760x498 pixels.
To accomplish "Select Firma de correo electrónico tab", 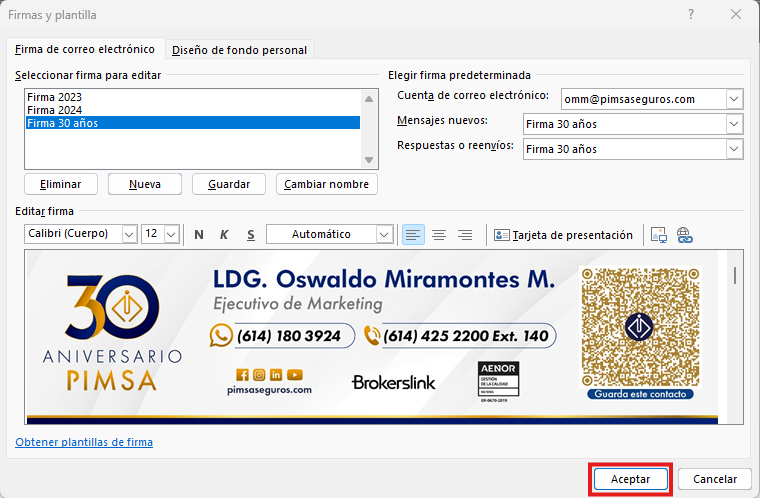I will 85,49.
